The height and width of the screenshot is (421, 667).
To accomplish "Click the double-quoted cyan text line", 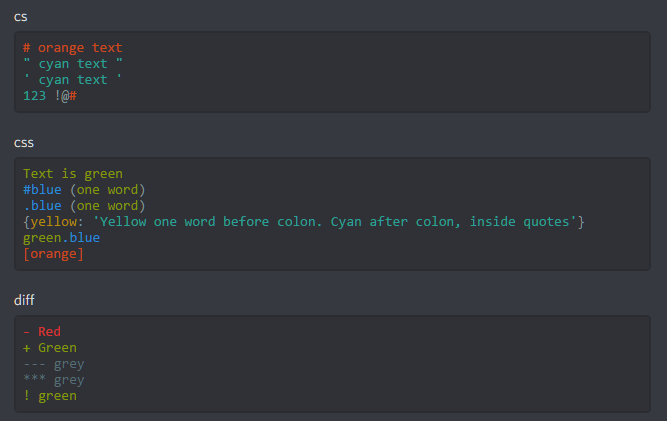I will pyautogui.click(x=72, y=64).
